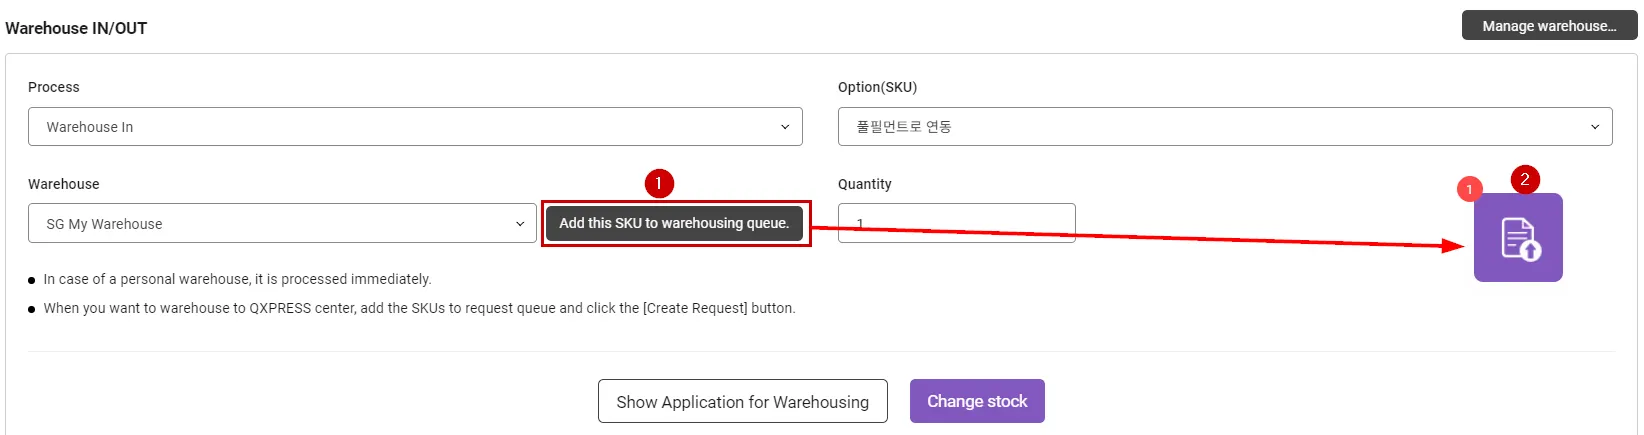This screenshot has height=435, width=1644.
Task: Click red step marker 2 above the purple icon
Action: 1525,179
